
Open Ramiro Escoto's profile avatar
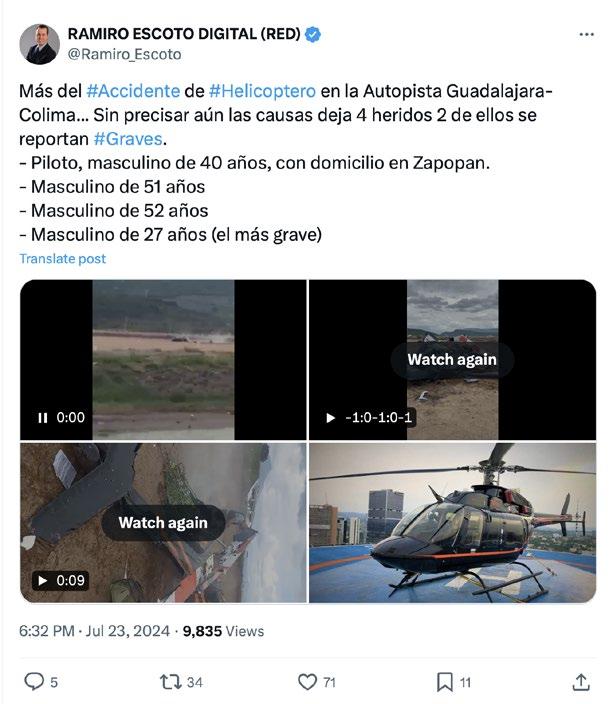point(40,44)
